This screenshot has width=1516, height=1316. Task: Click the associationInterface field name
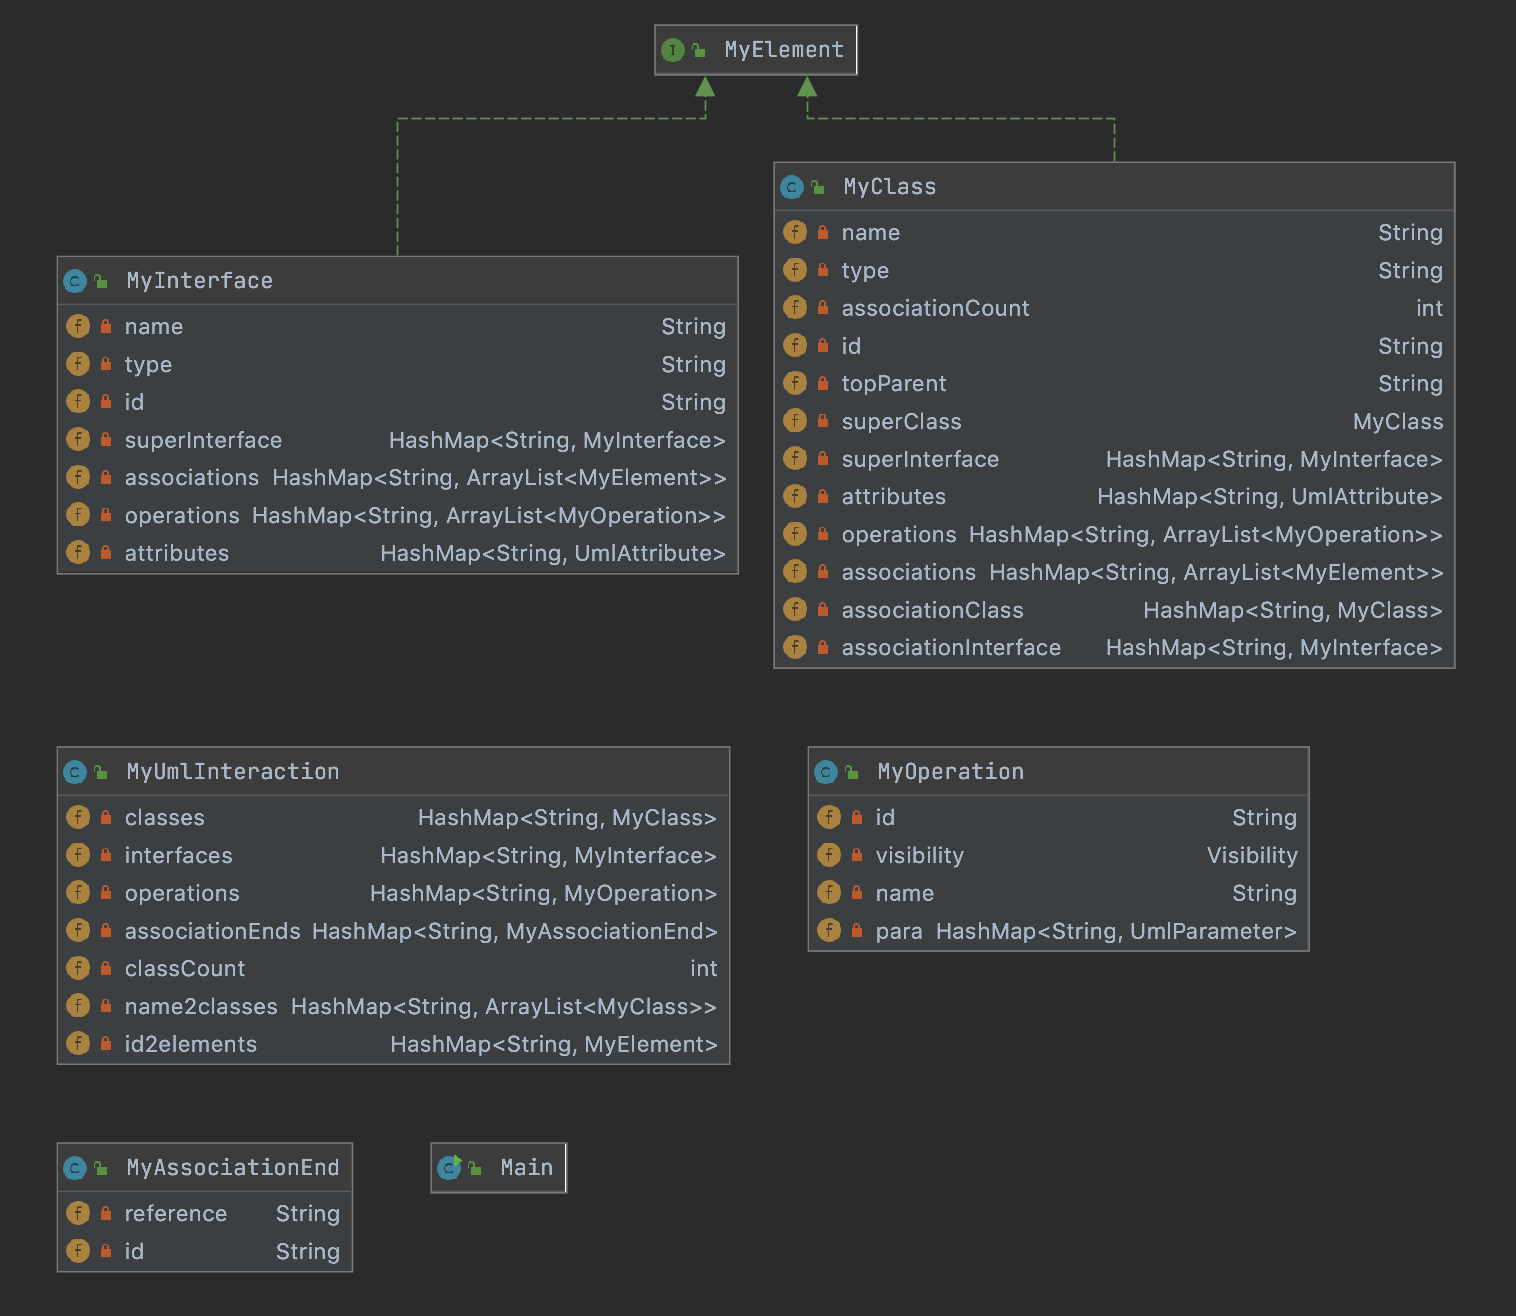point(952,648)
